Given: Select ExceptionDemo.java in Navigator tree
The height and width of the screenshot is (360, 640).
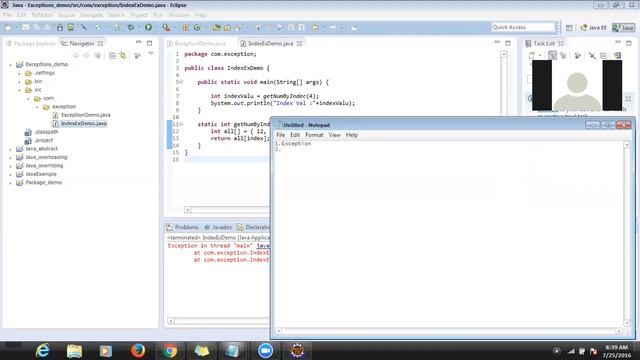Looking at the screenshot, I should click(x=86, y=115).
